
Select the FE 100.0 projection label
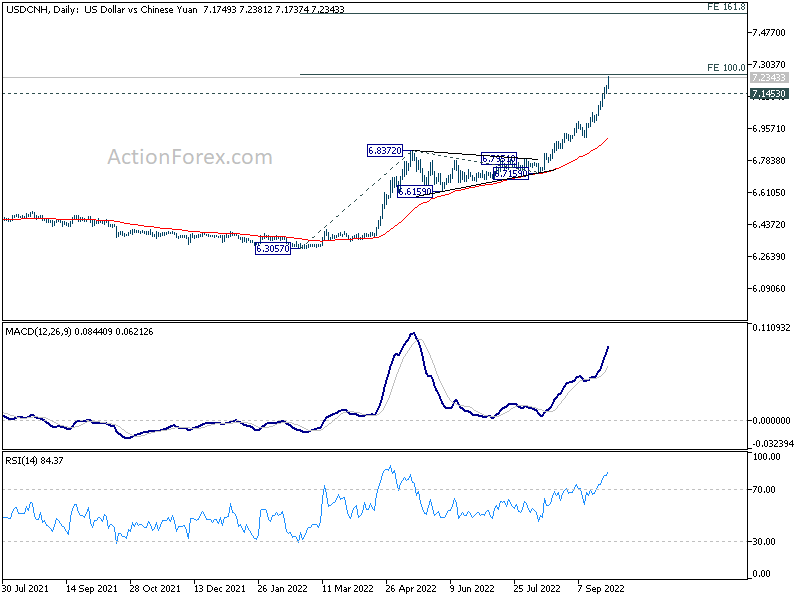tap(726, 67)
